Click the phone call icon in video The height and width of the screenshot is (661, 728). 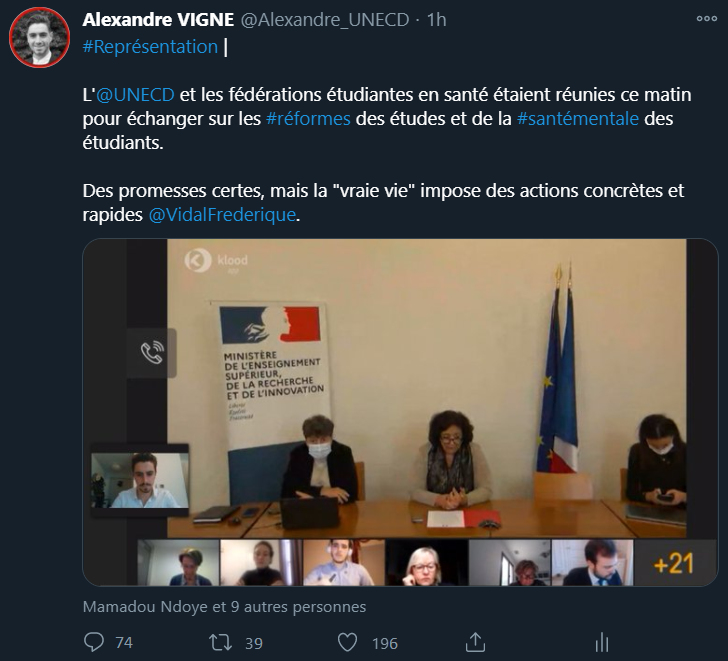[152, 353]
